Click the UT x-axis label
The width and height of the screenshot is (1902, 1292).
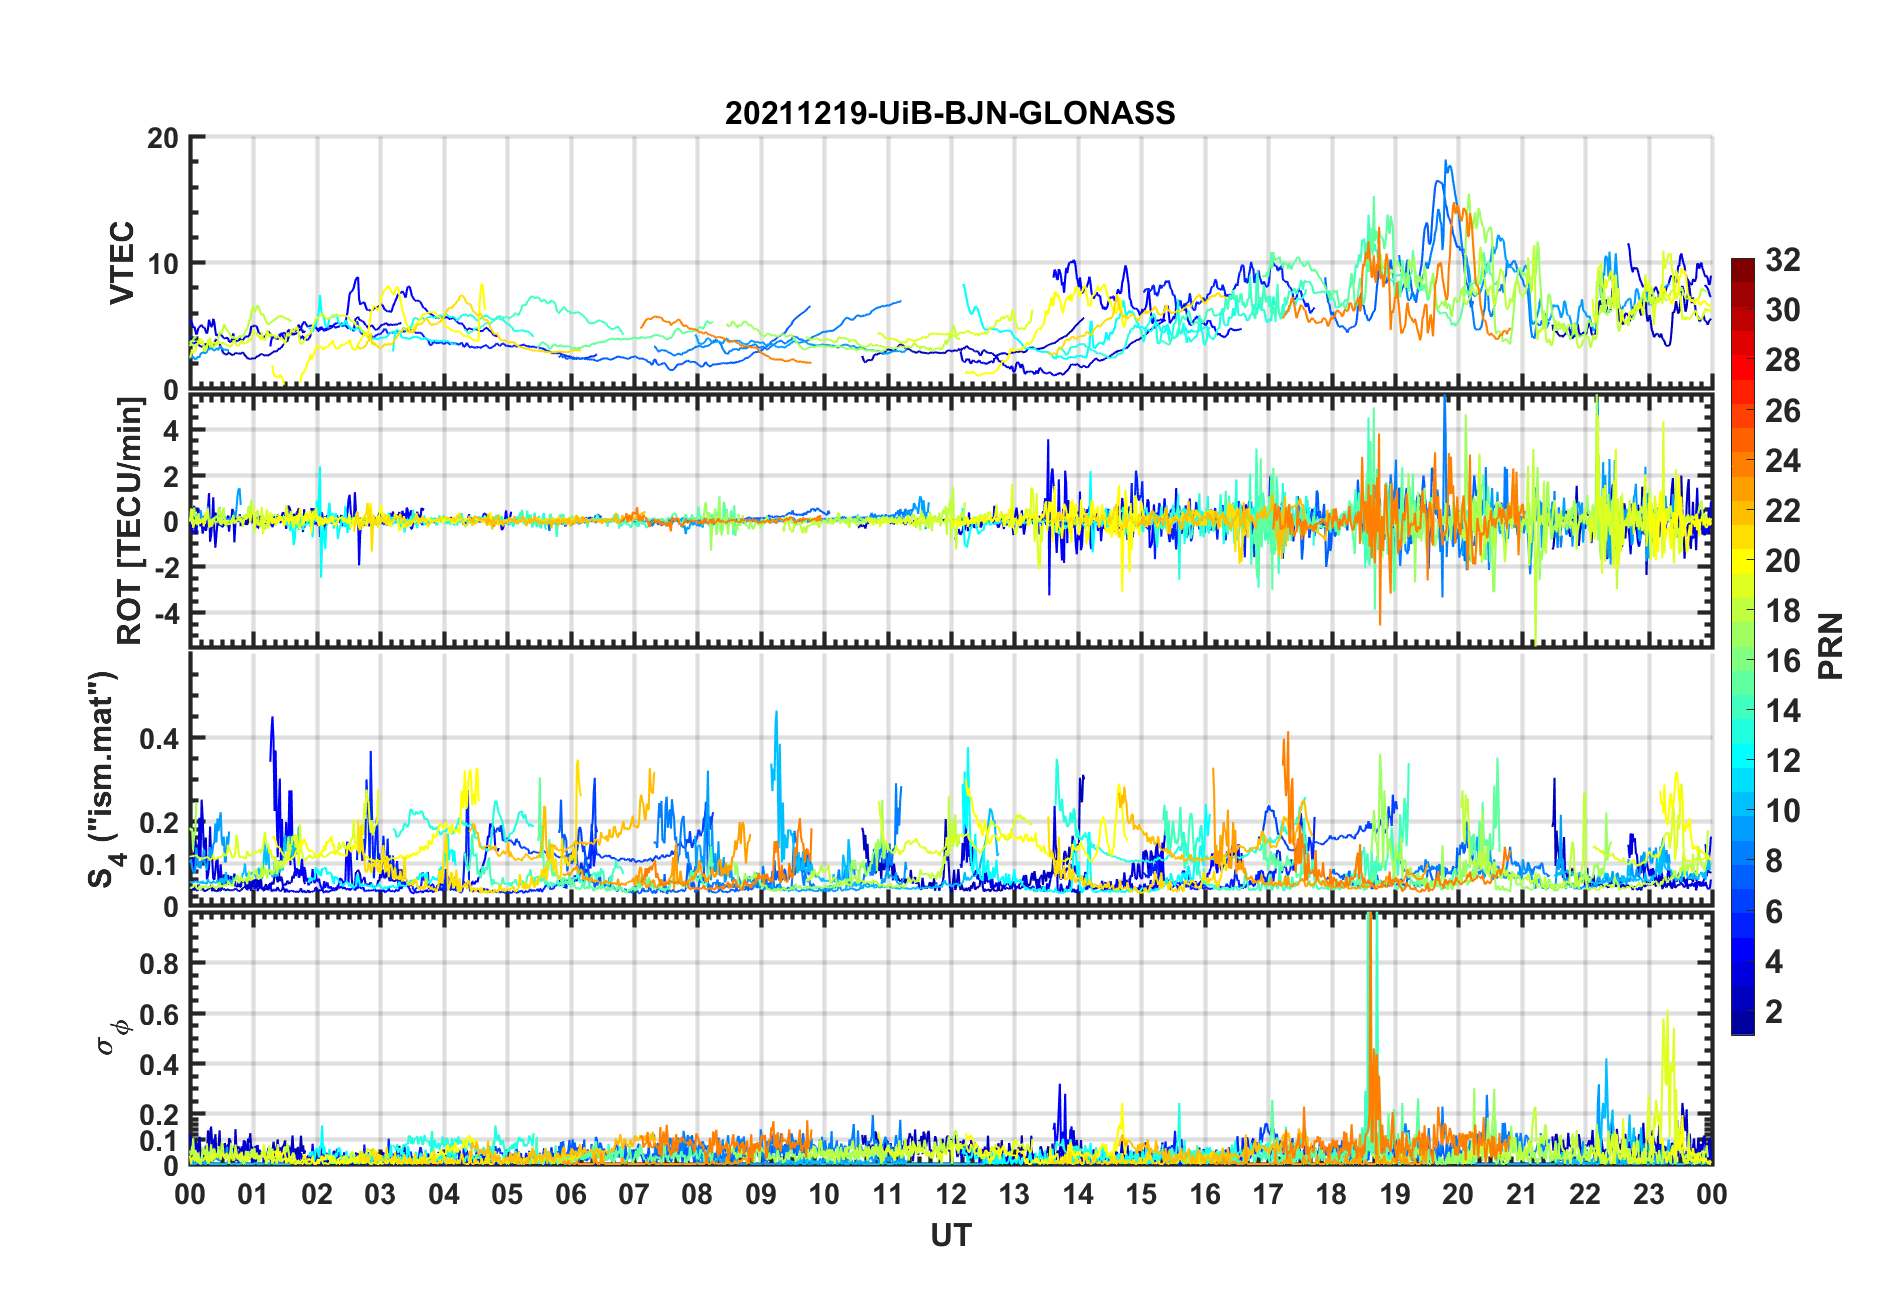coord(950,1236)
